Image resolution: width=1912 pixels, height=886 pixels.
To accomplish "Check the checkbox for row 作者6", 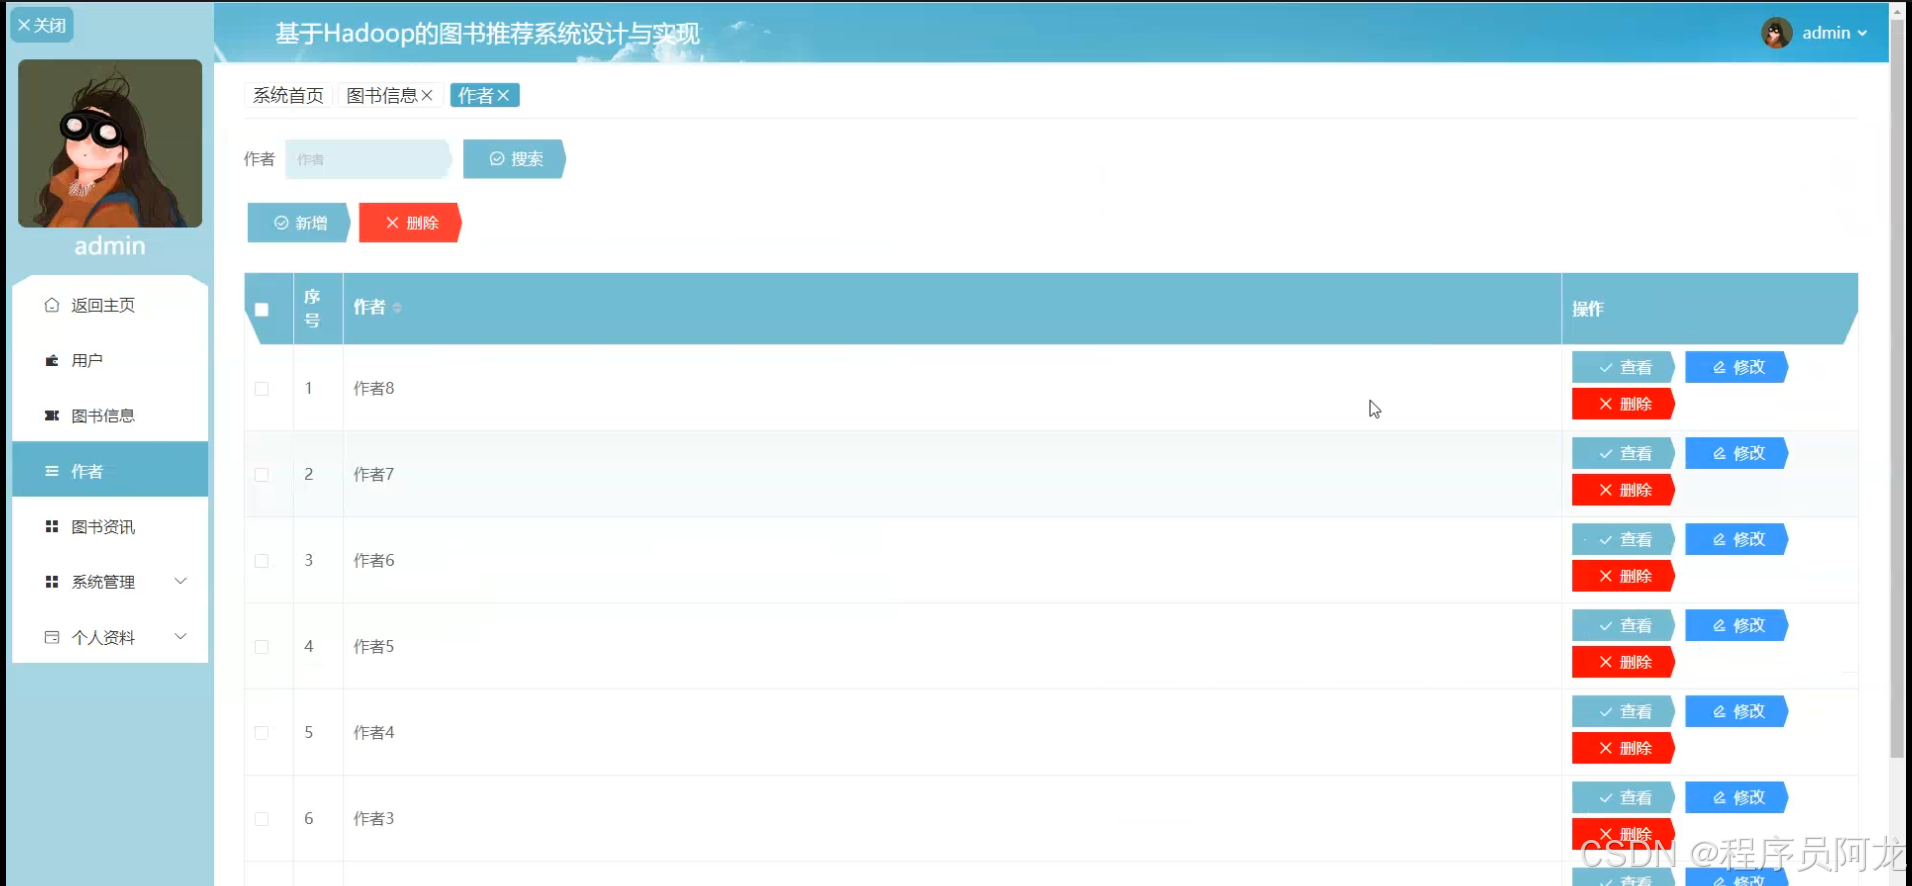I will pyautogui.click(x=262, y=560).
